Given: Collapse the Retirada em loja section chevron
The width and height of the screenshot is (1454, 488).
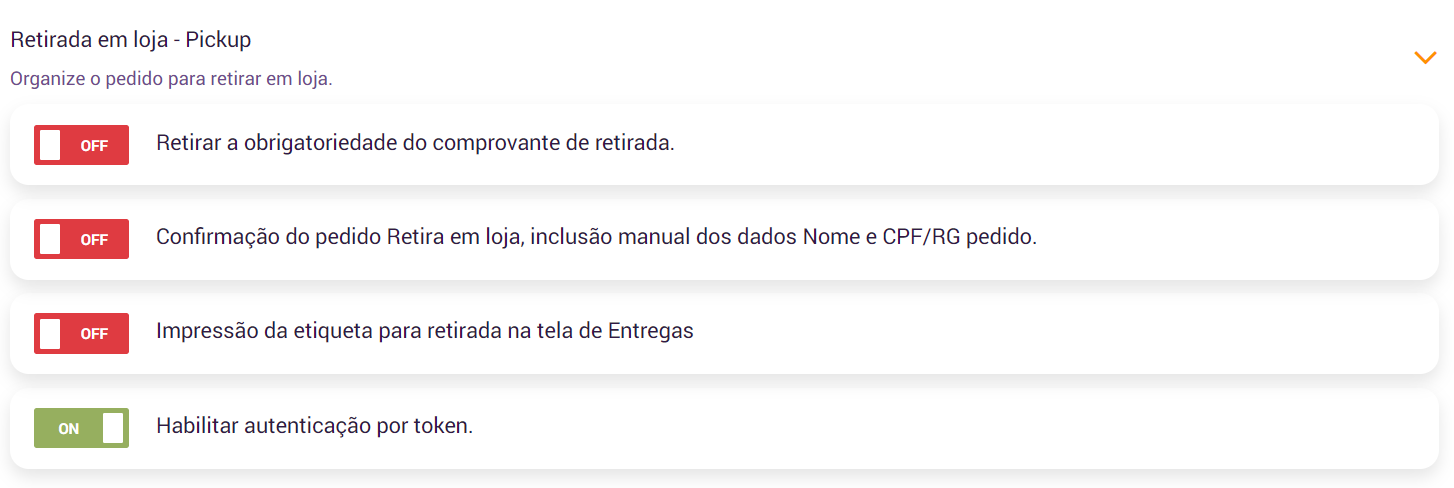Looking at the screenshot, I should coord(1425,58).
